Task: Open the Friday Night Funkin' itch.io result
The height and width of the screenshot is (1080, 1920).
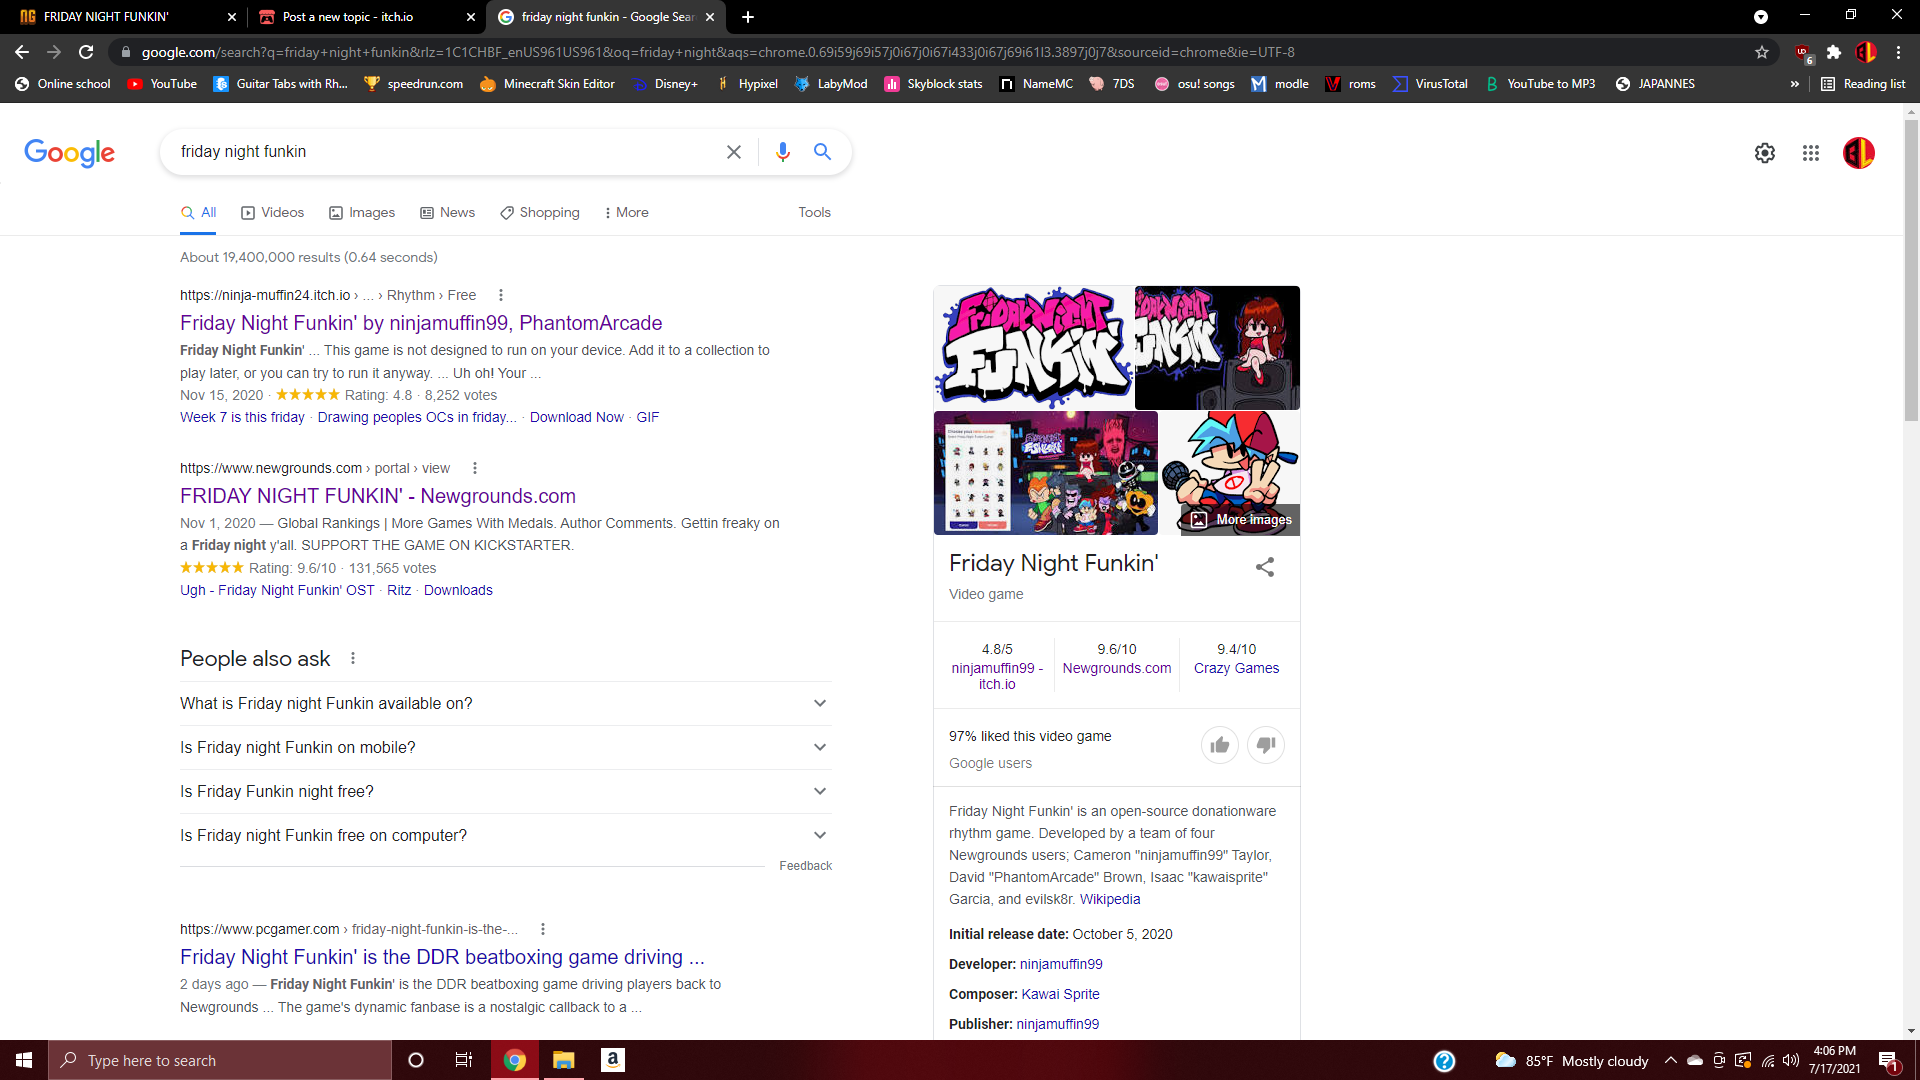Action: click(421, 323)
